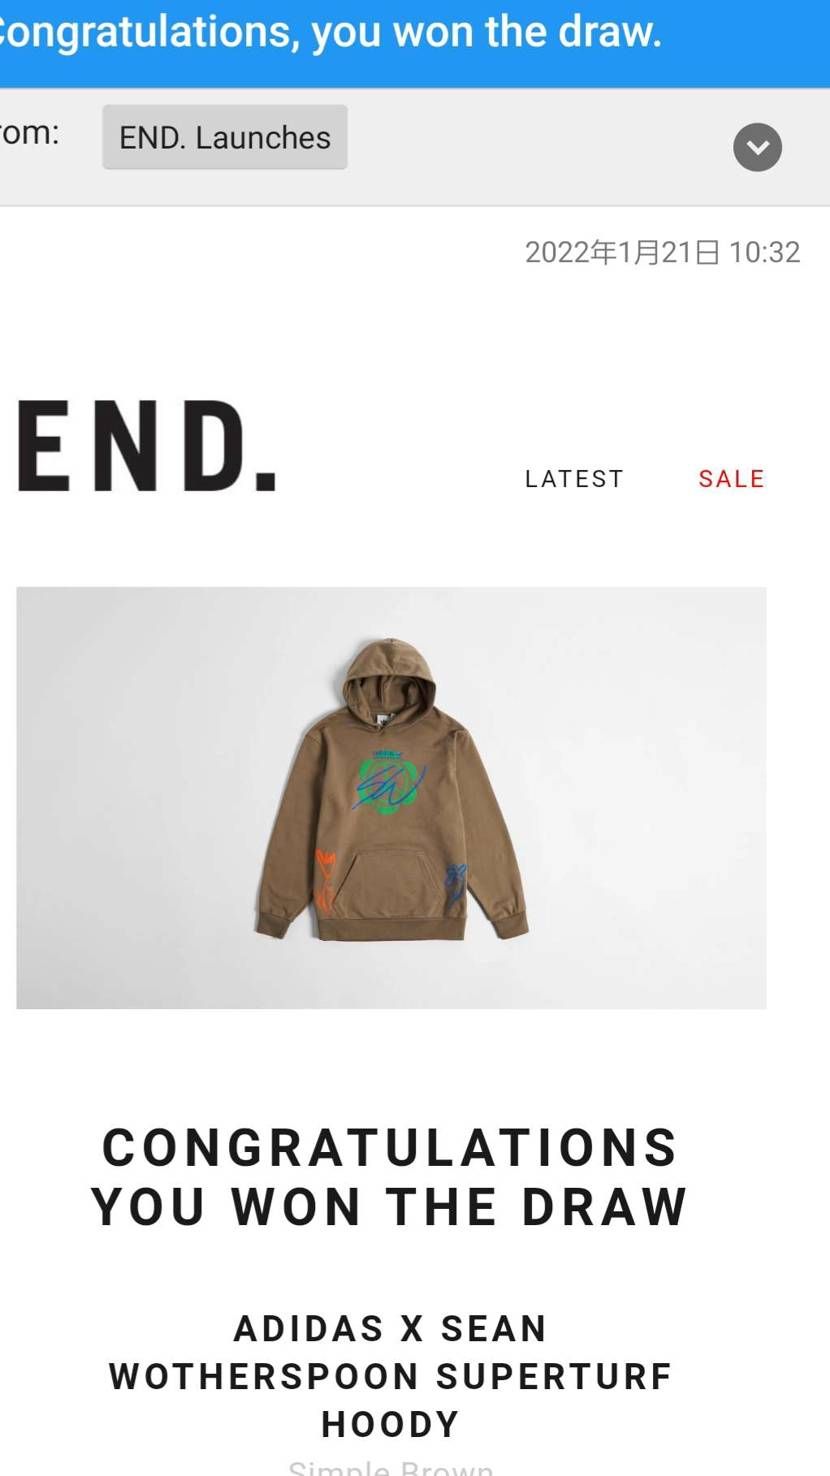Open the brown hoodie product image
Image resolution: width=830 pixels, height=1476 pixels.
click(391, 797)
